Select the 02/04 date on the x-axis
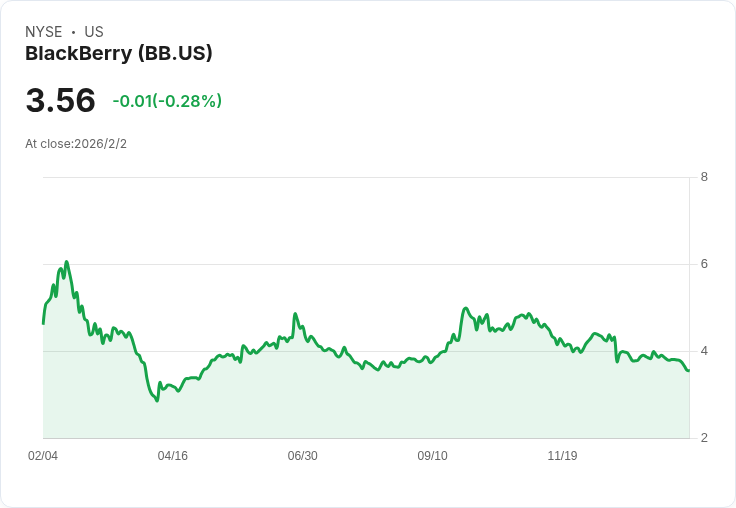This screenshot has height=508, width=736. click(x=43, y=456)
